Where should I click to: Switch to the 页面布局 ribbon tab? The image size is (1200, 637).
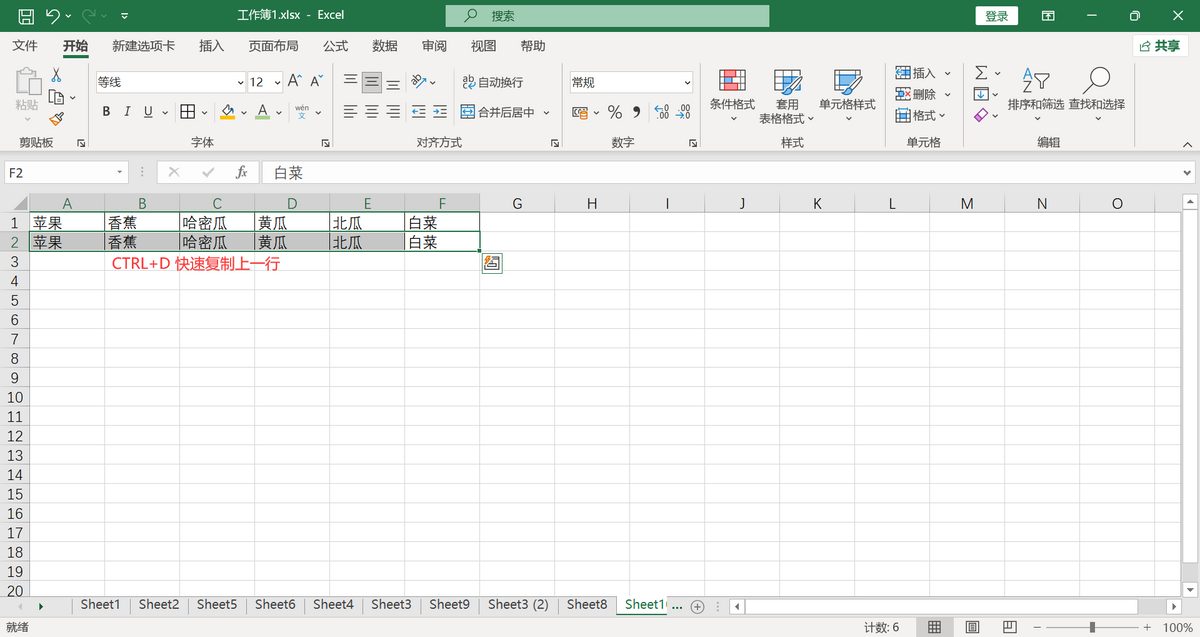273,46
